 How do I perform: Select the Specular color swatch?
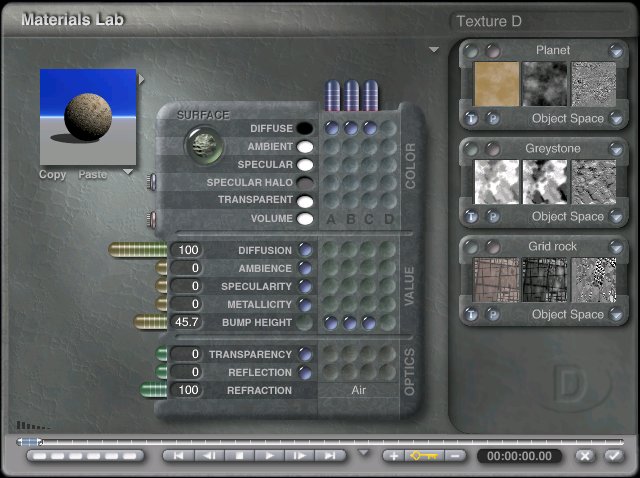304,165
